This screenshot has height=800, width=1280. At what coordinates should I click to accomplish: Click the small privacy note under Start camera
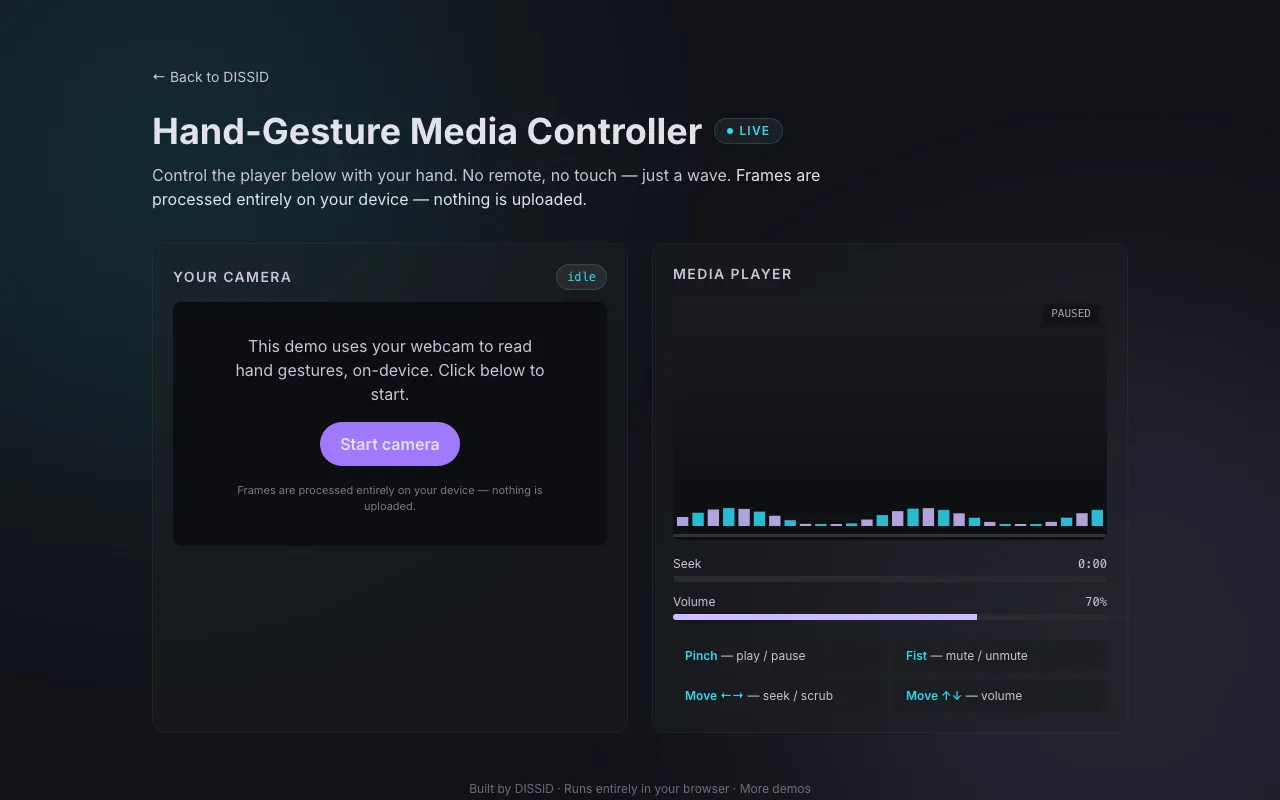coord(390,498)
